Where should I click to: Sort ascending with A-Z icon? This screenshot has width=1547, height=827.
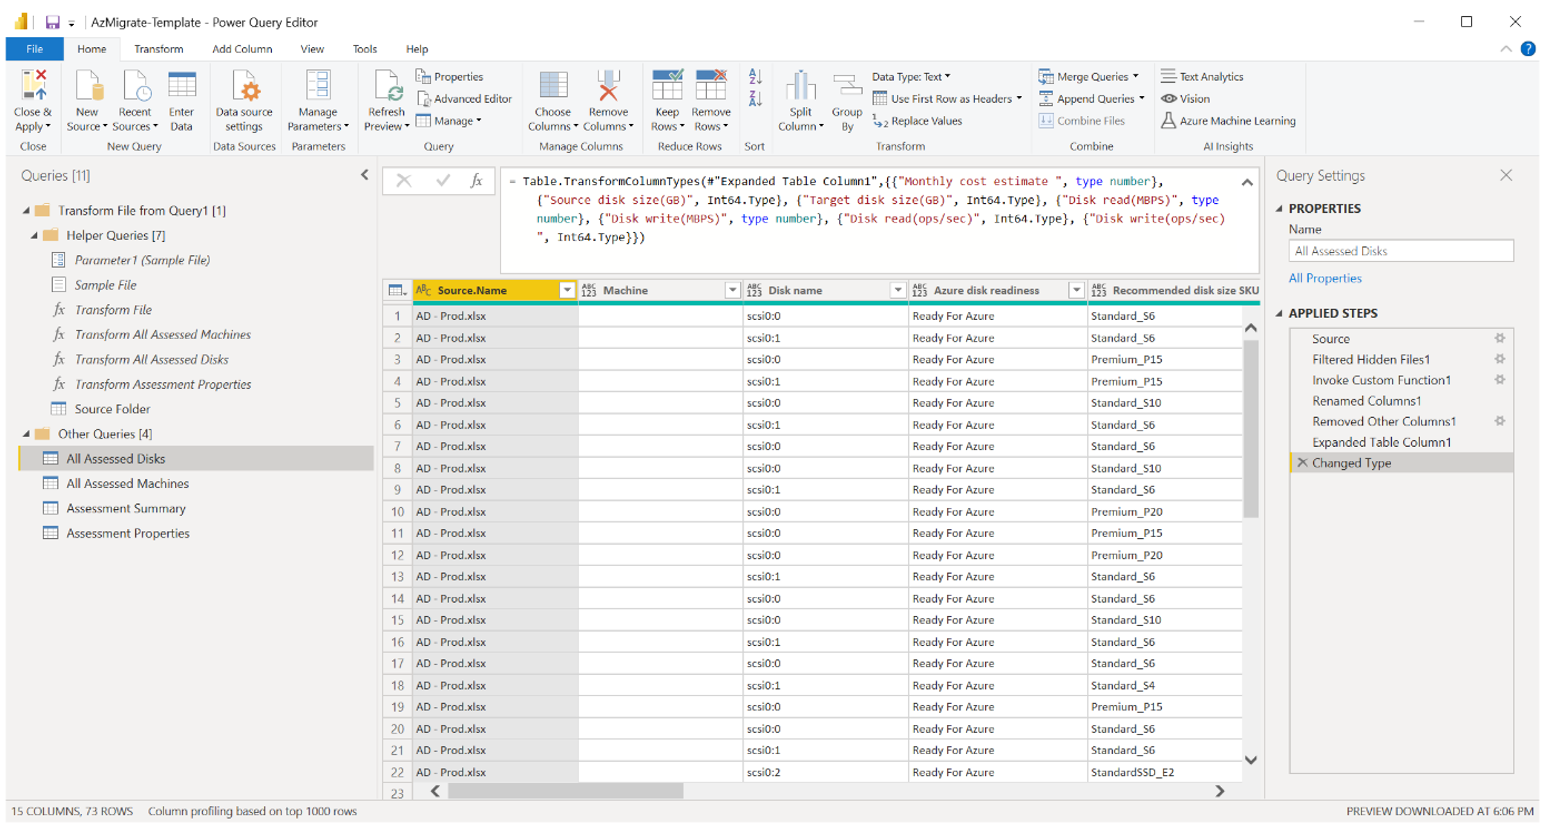(755, 77)
